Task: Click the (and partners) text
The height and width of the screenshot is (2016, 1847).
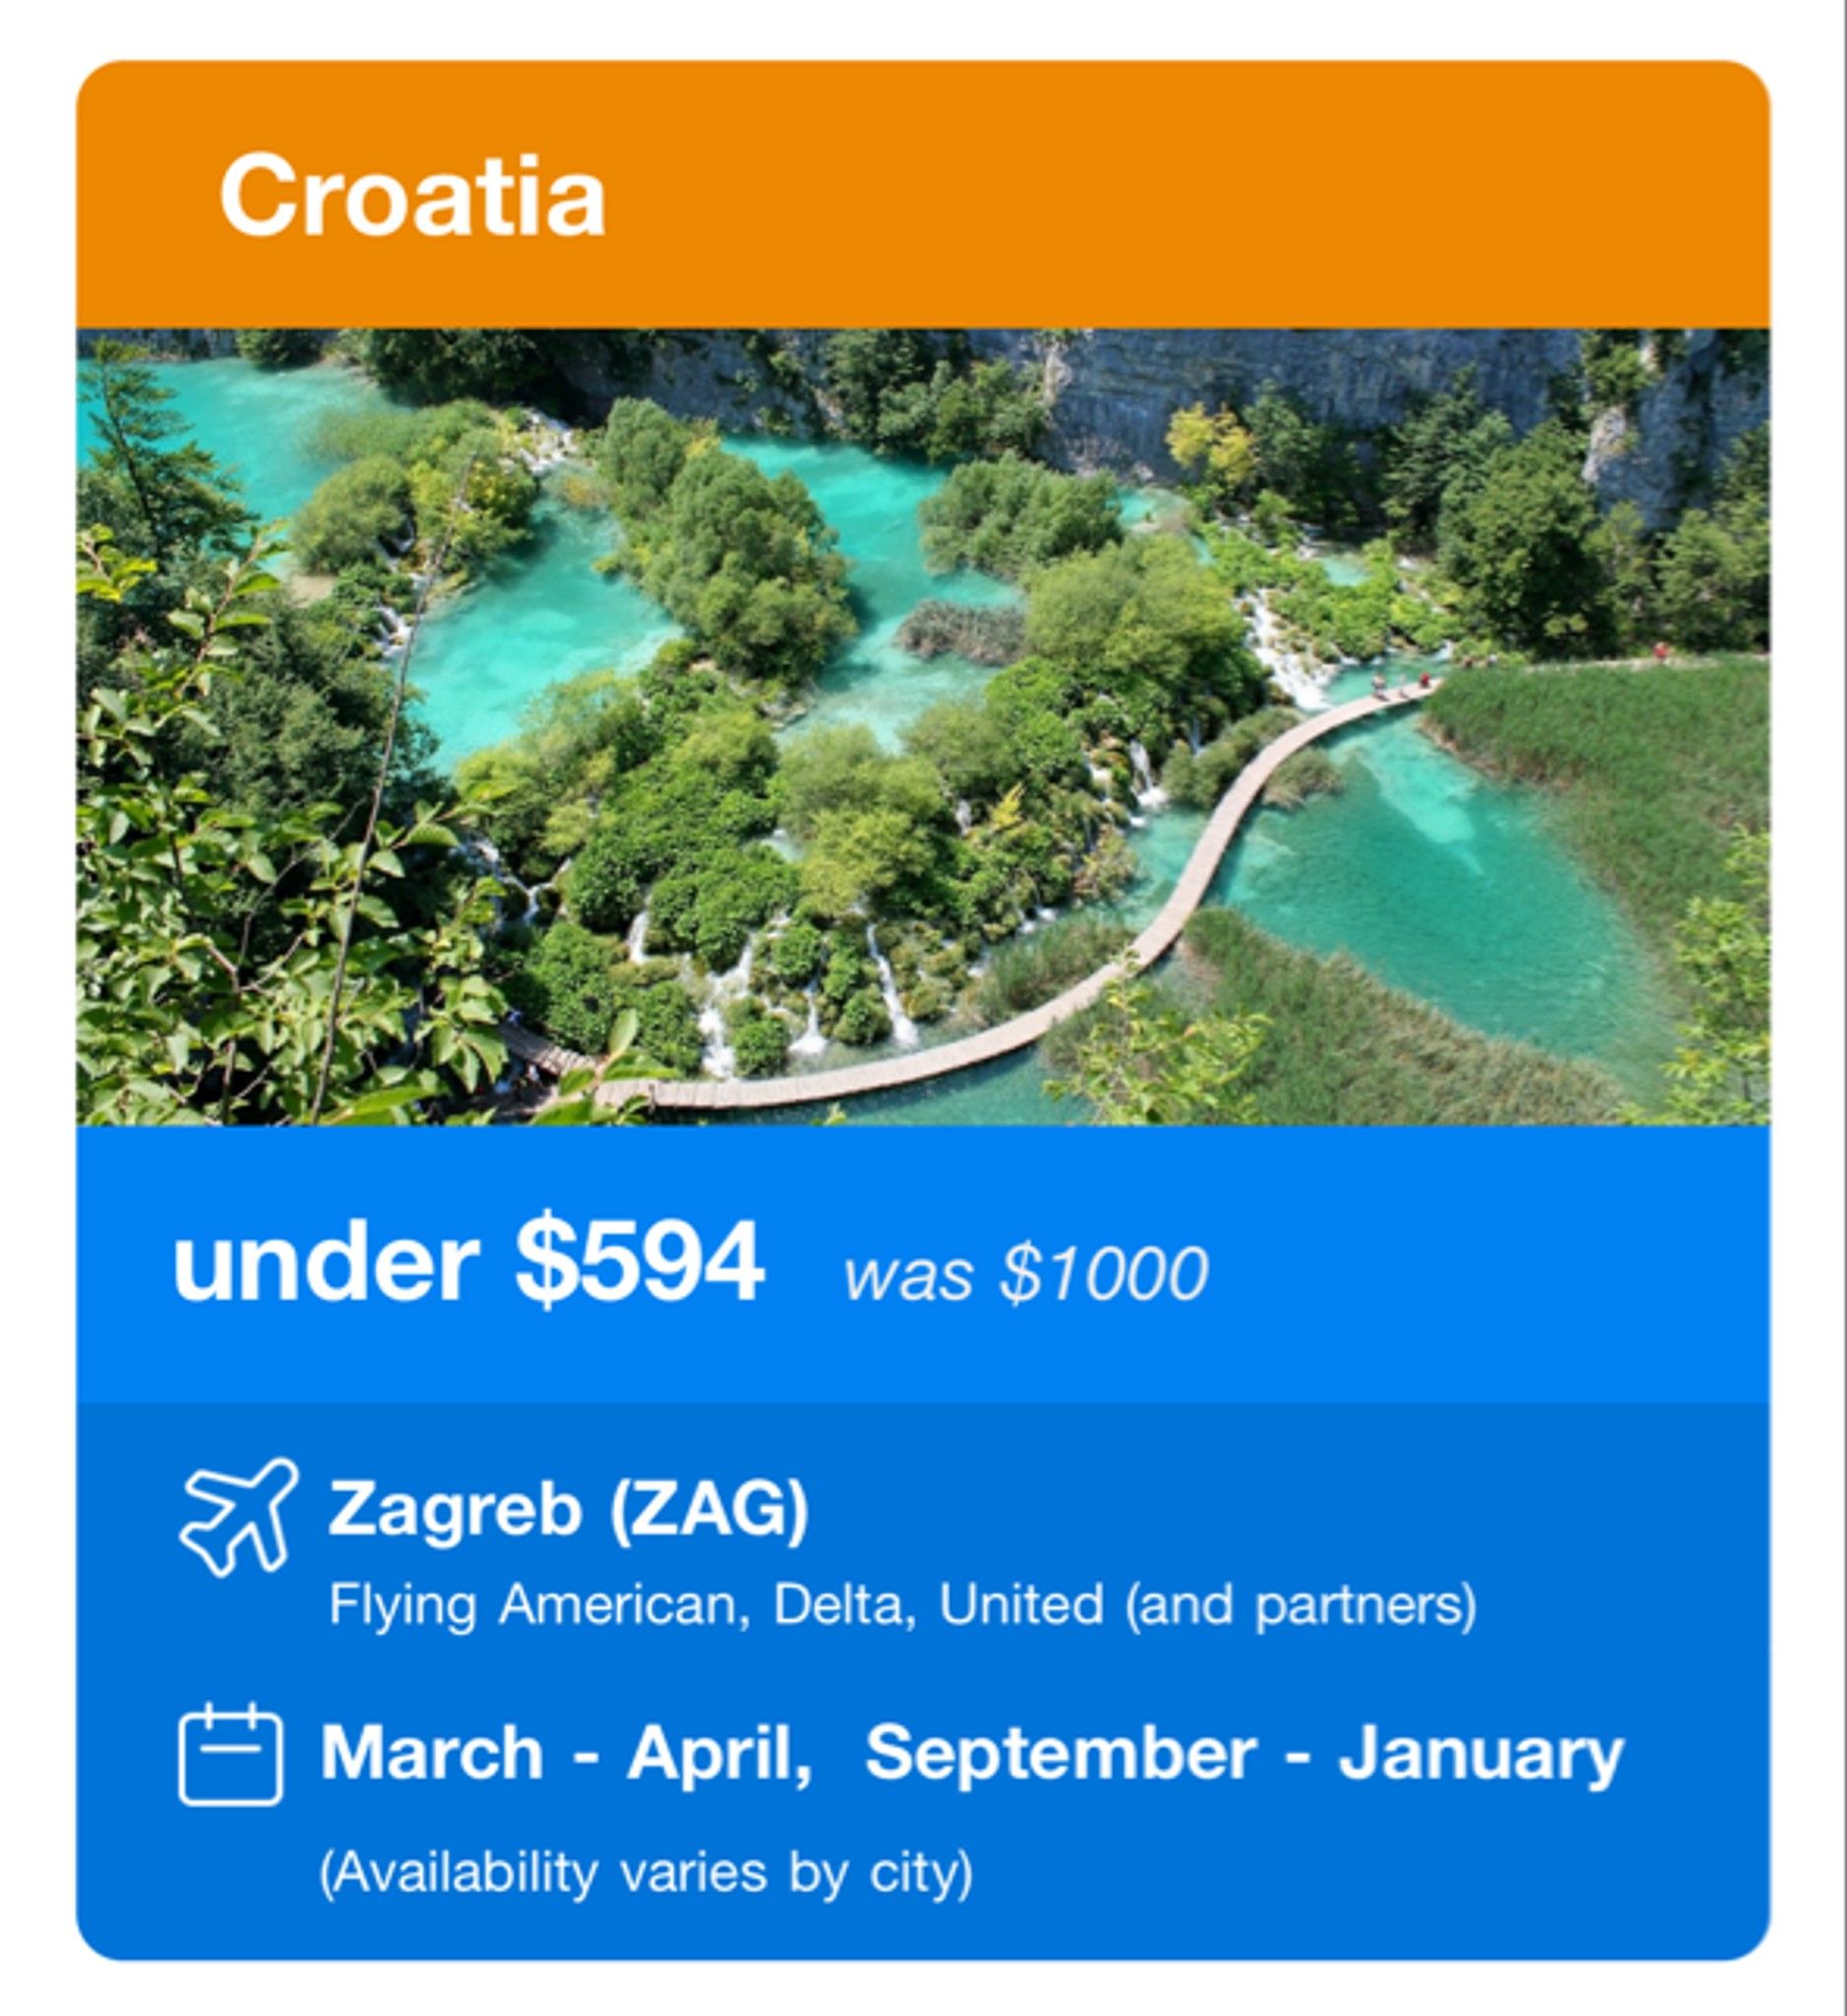Action: 1301,1605
